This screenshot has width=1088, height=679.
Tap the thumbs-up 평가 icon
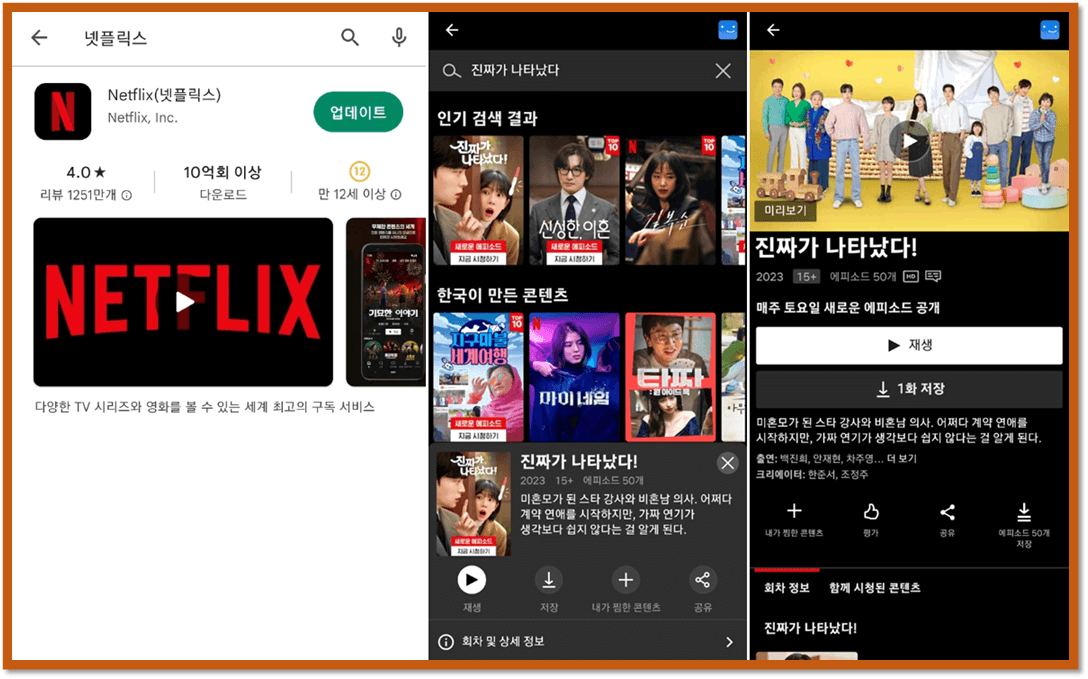click(x=871, y=512)
